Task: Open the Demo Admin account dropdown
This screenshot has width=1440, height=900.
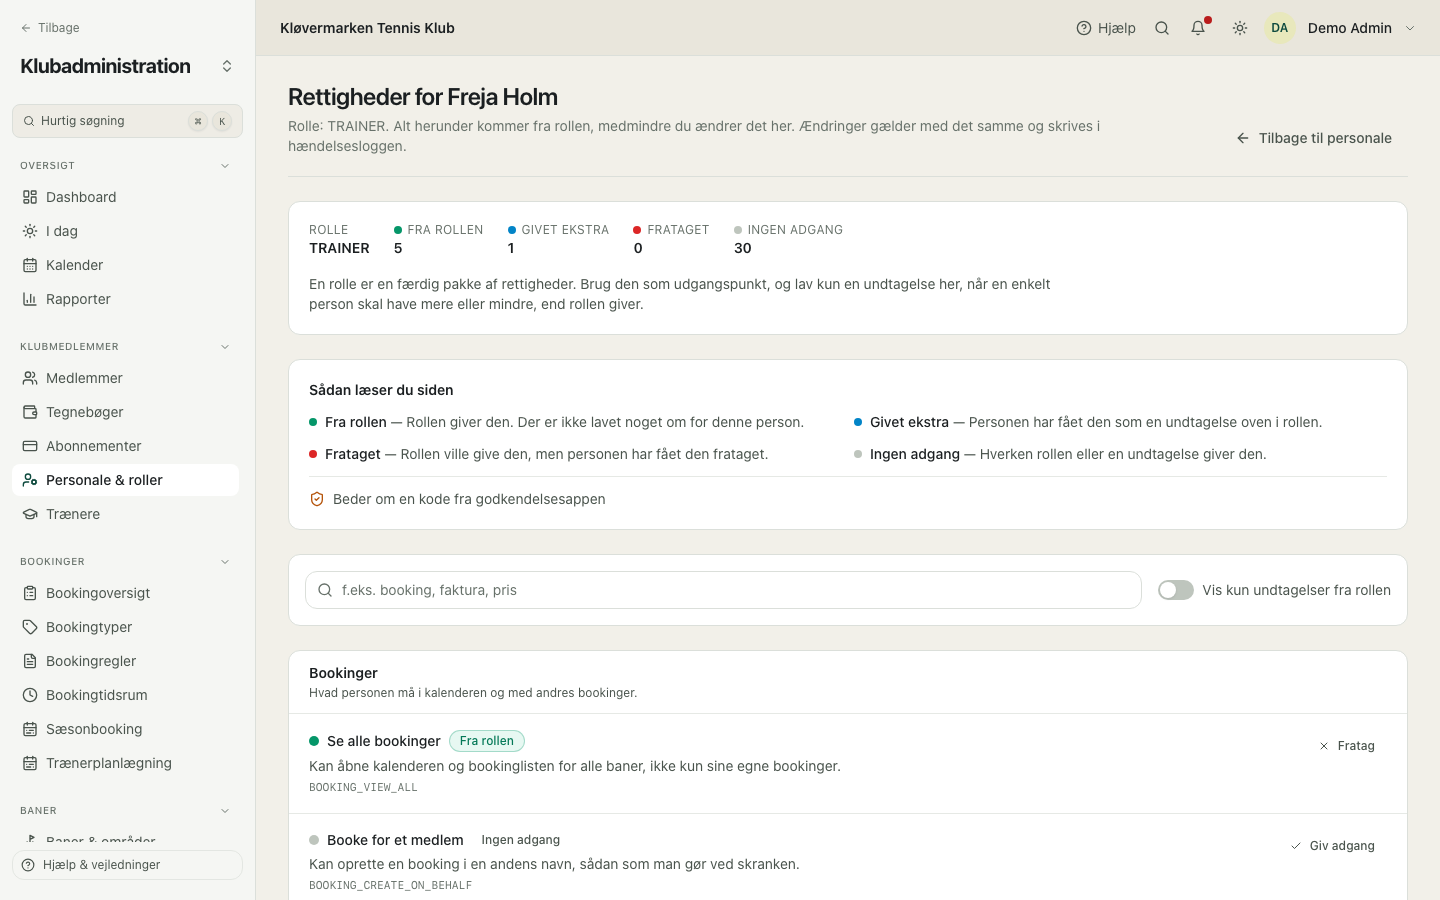Action: pyautogui.click(x=1410, y=28)
